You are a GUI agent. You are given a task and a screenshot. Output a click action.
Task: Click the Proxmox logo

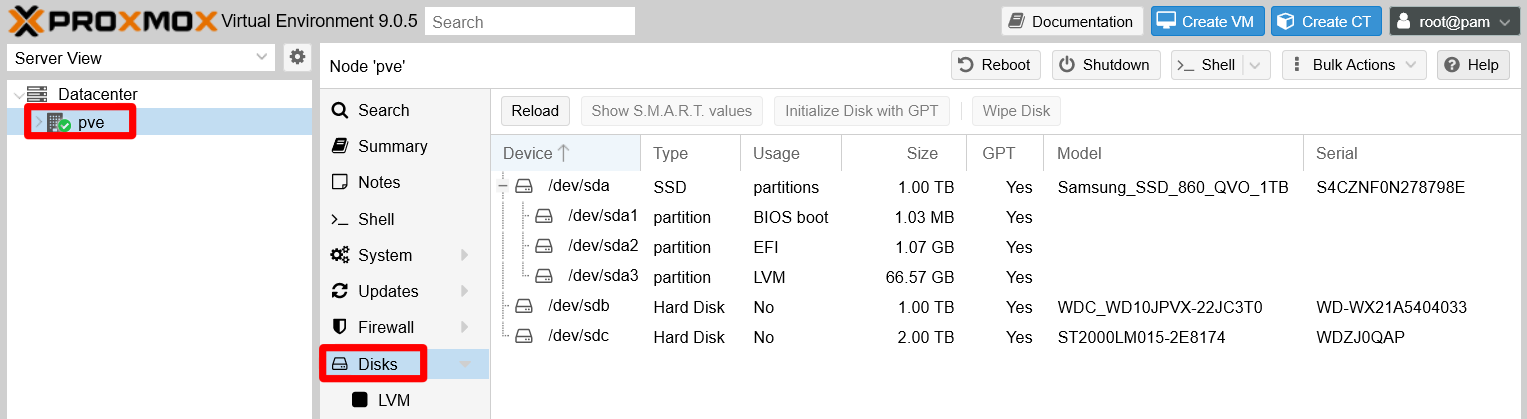(113, 20)
